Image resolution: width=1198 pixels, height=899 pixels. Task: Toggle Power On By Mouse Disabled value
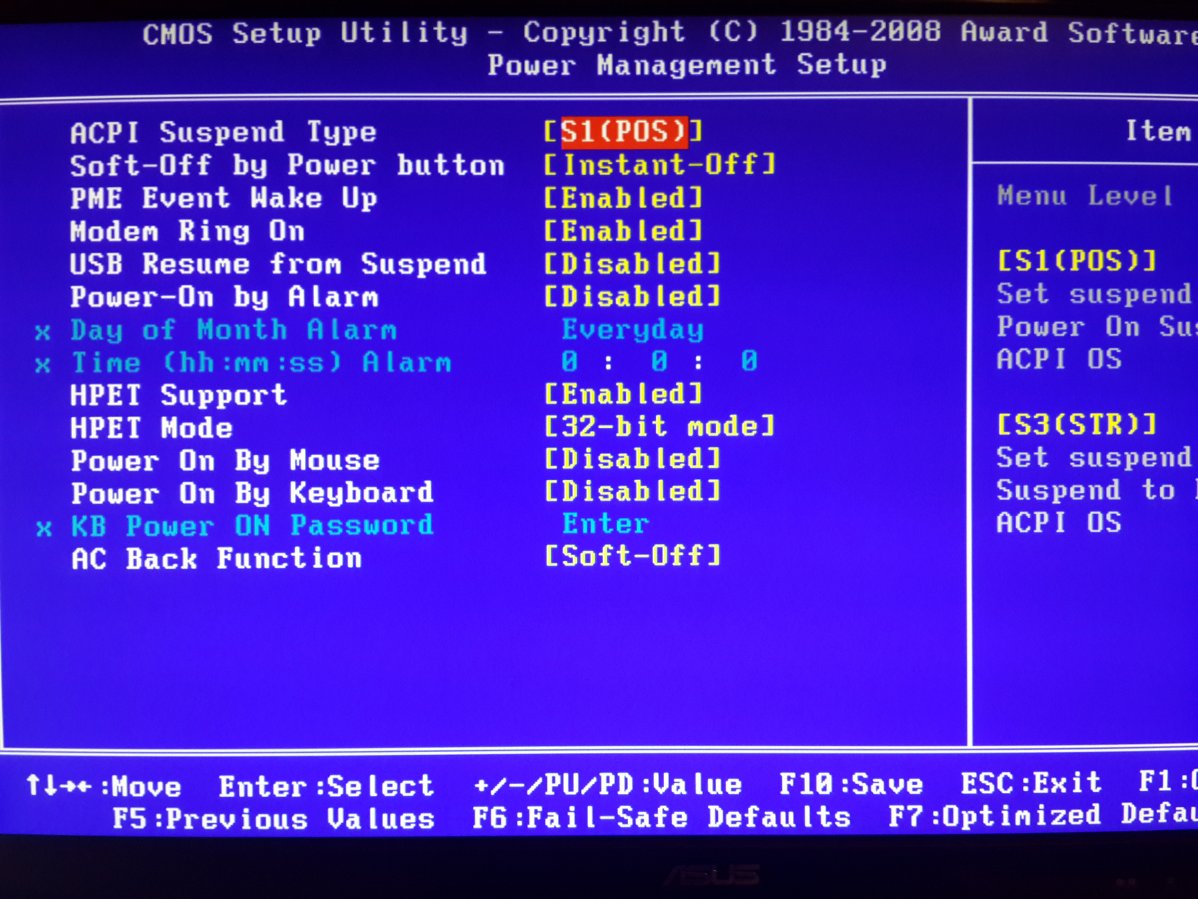[632, 459]
